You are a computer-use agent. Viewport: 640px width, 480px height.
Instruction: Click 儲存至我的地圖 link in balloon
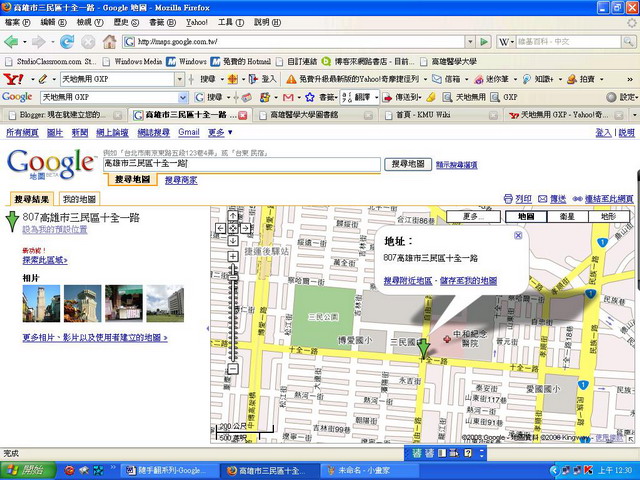pyautogui.click(x=468, y=281)
